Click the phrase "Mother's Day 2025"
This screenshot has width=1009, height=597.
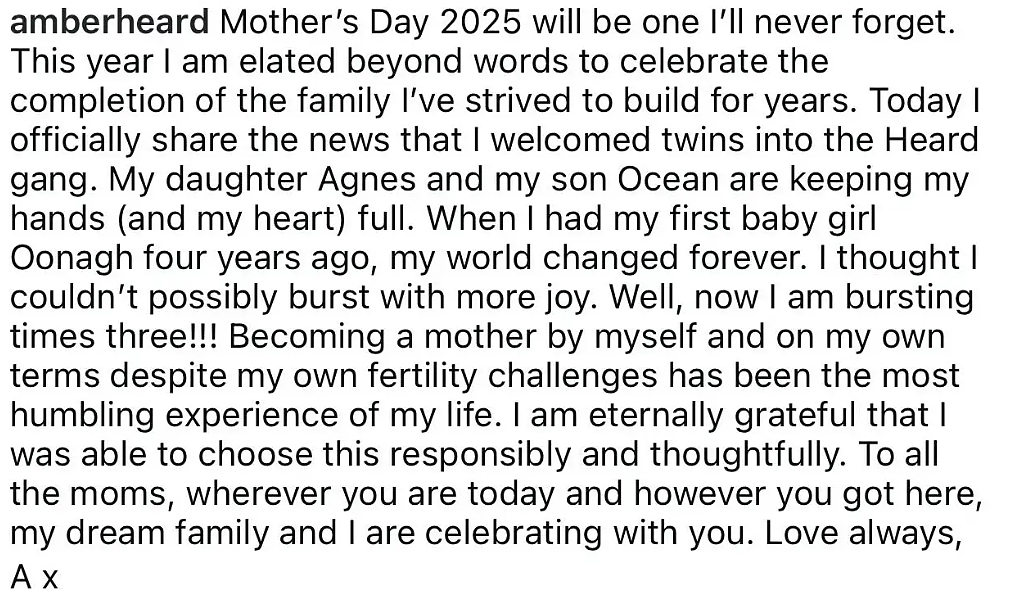click(x=370, y=23)
